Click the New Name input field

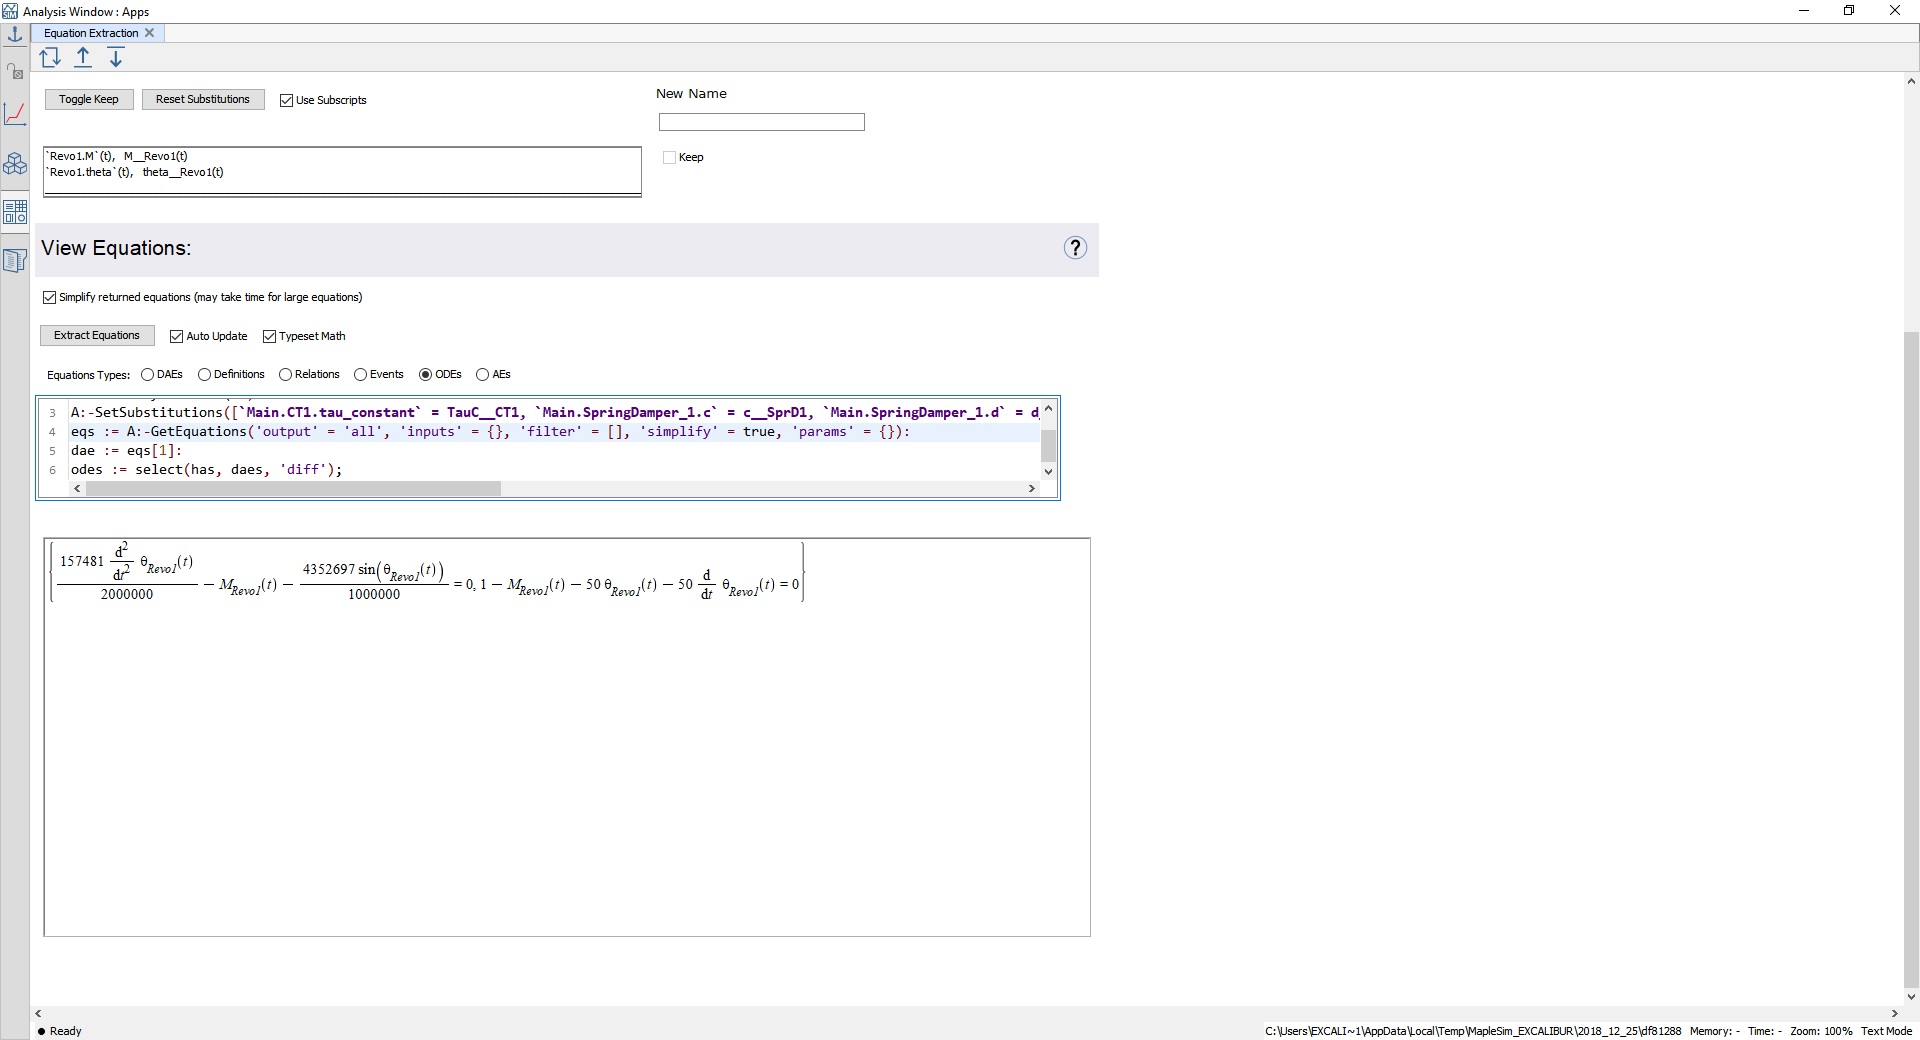762,122
